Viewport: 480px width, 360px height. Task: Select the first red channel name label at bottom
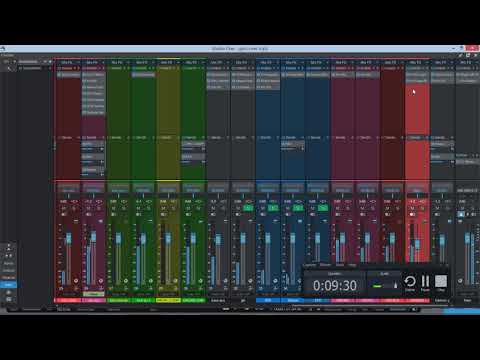tap(67, 300)
